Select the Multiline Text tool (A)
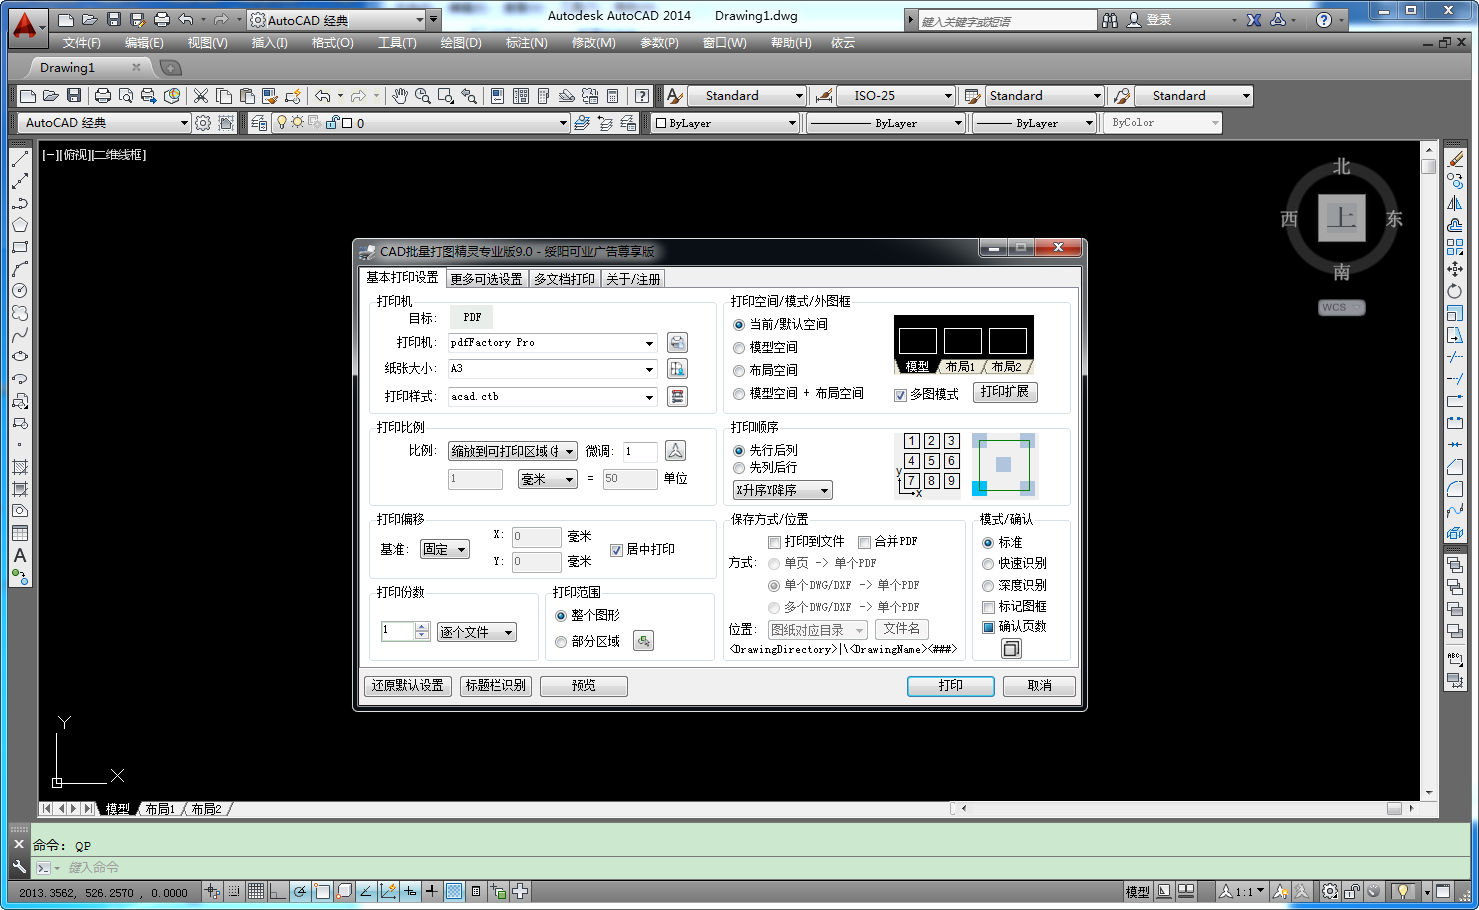 20,555
